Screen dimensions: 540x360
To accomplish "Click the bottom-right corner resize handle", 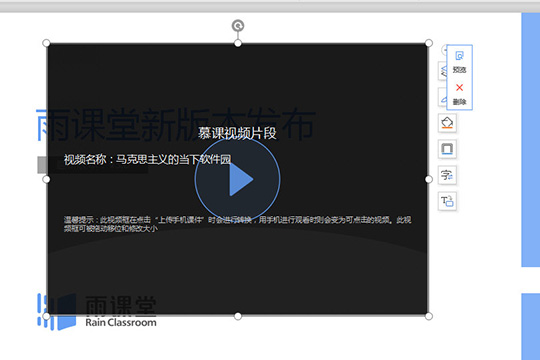I will click(x=429, y=316).
